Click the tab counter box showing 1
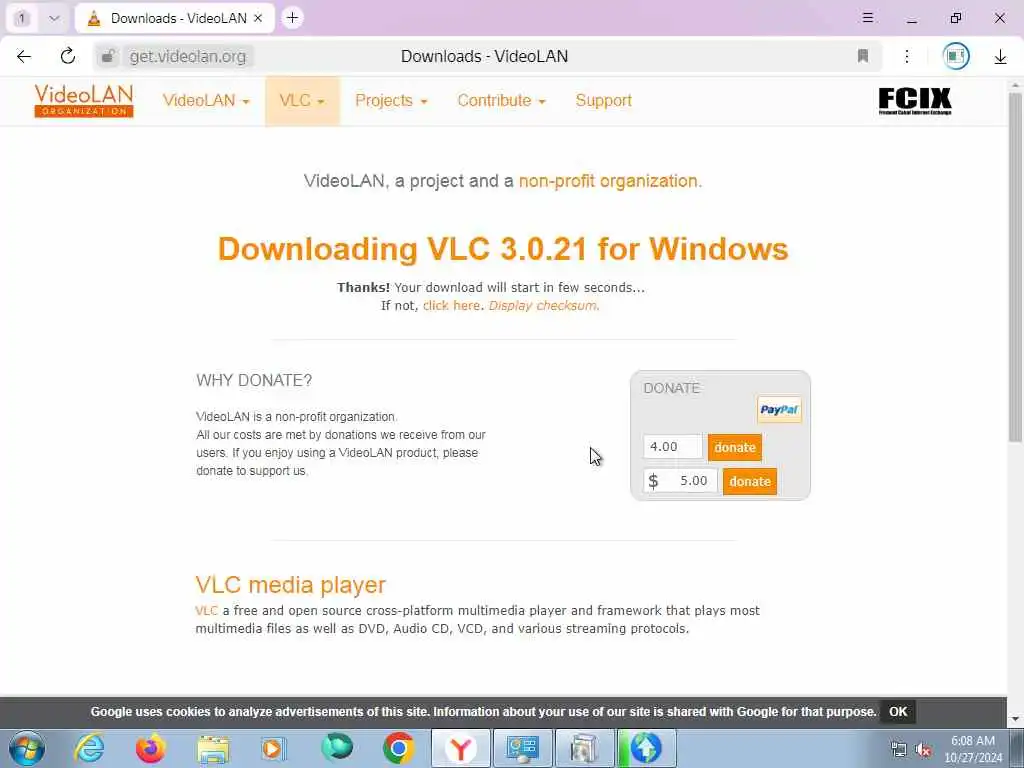The width and height of the screenshot is (1024, 768). click(22, 18)
